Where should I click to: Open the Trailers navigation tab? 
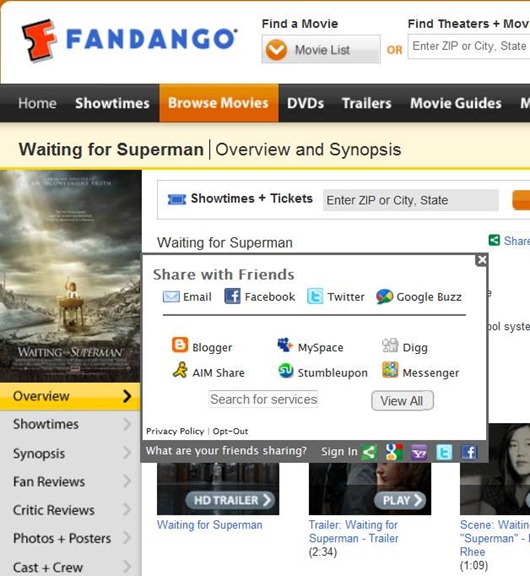click(x=367, y=103)
